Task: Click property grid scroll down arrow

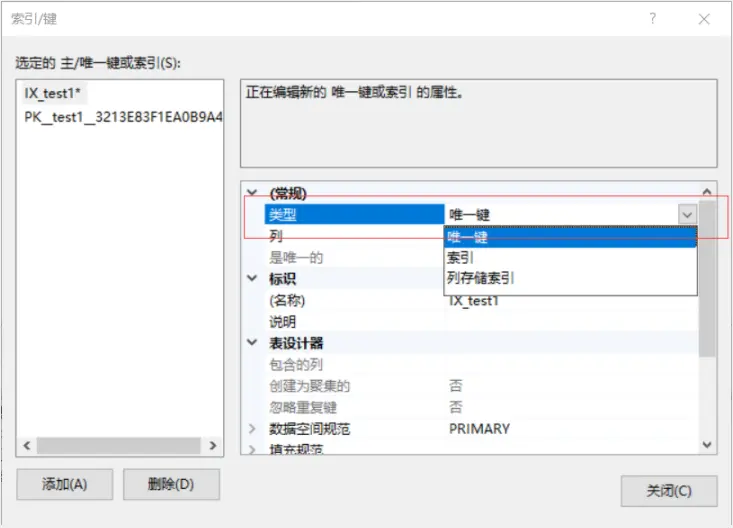Action: (707, 445)
